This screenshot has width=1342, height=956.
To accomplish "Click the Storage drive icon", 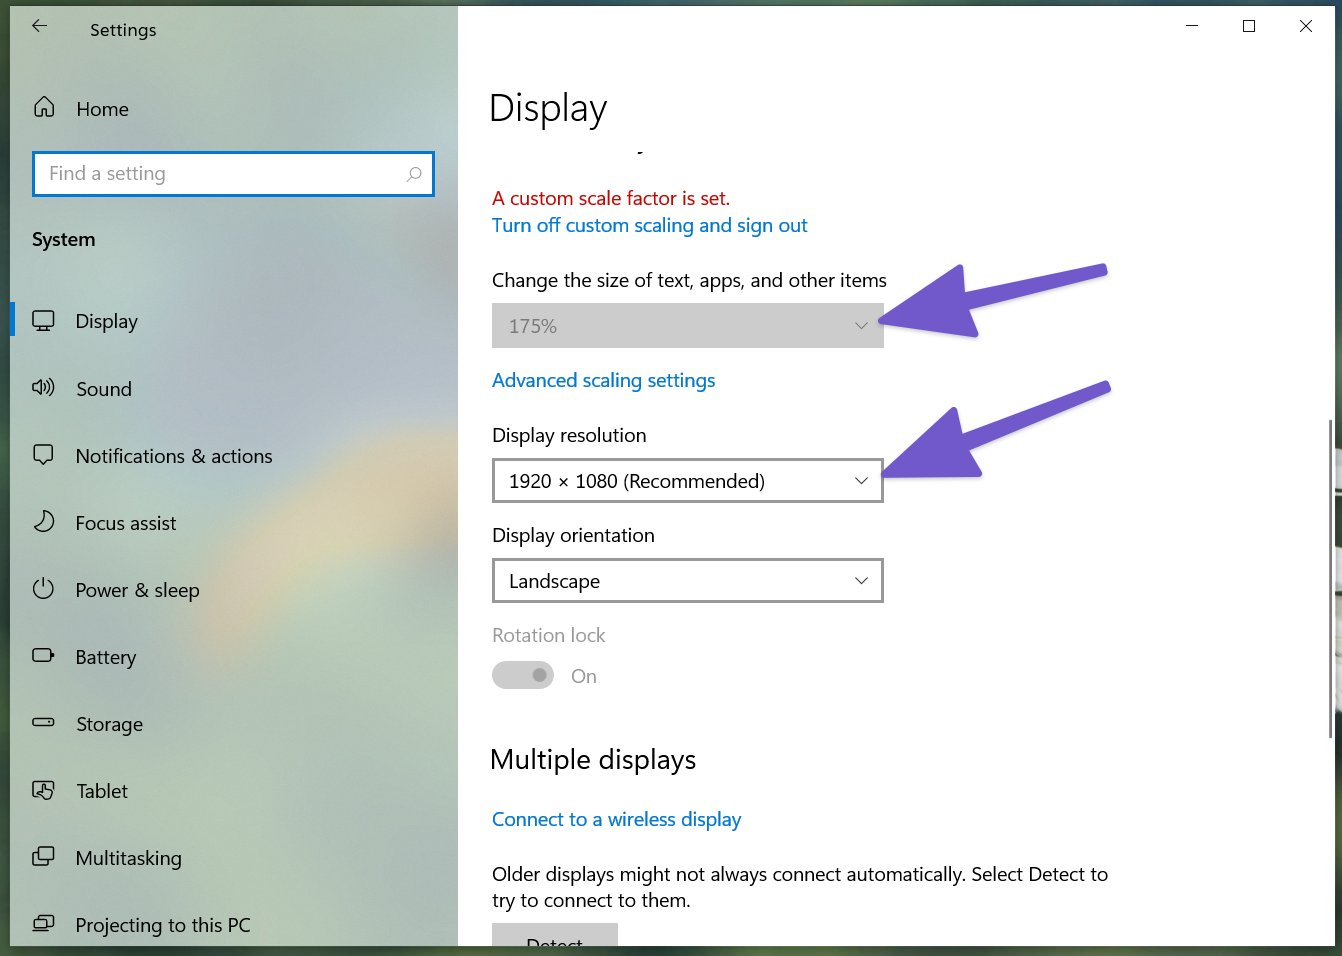I will 43,722.
